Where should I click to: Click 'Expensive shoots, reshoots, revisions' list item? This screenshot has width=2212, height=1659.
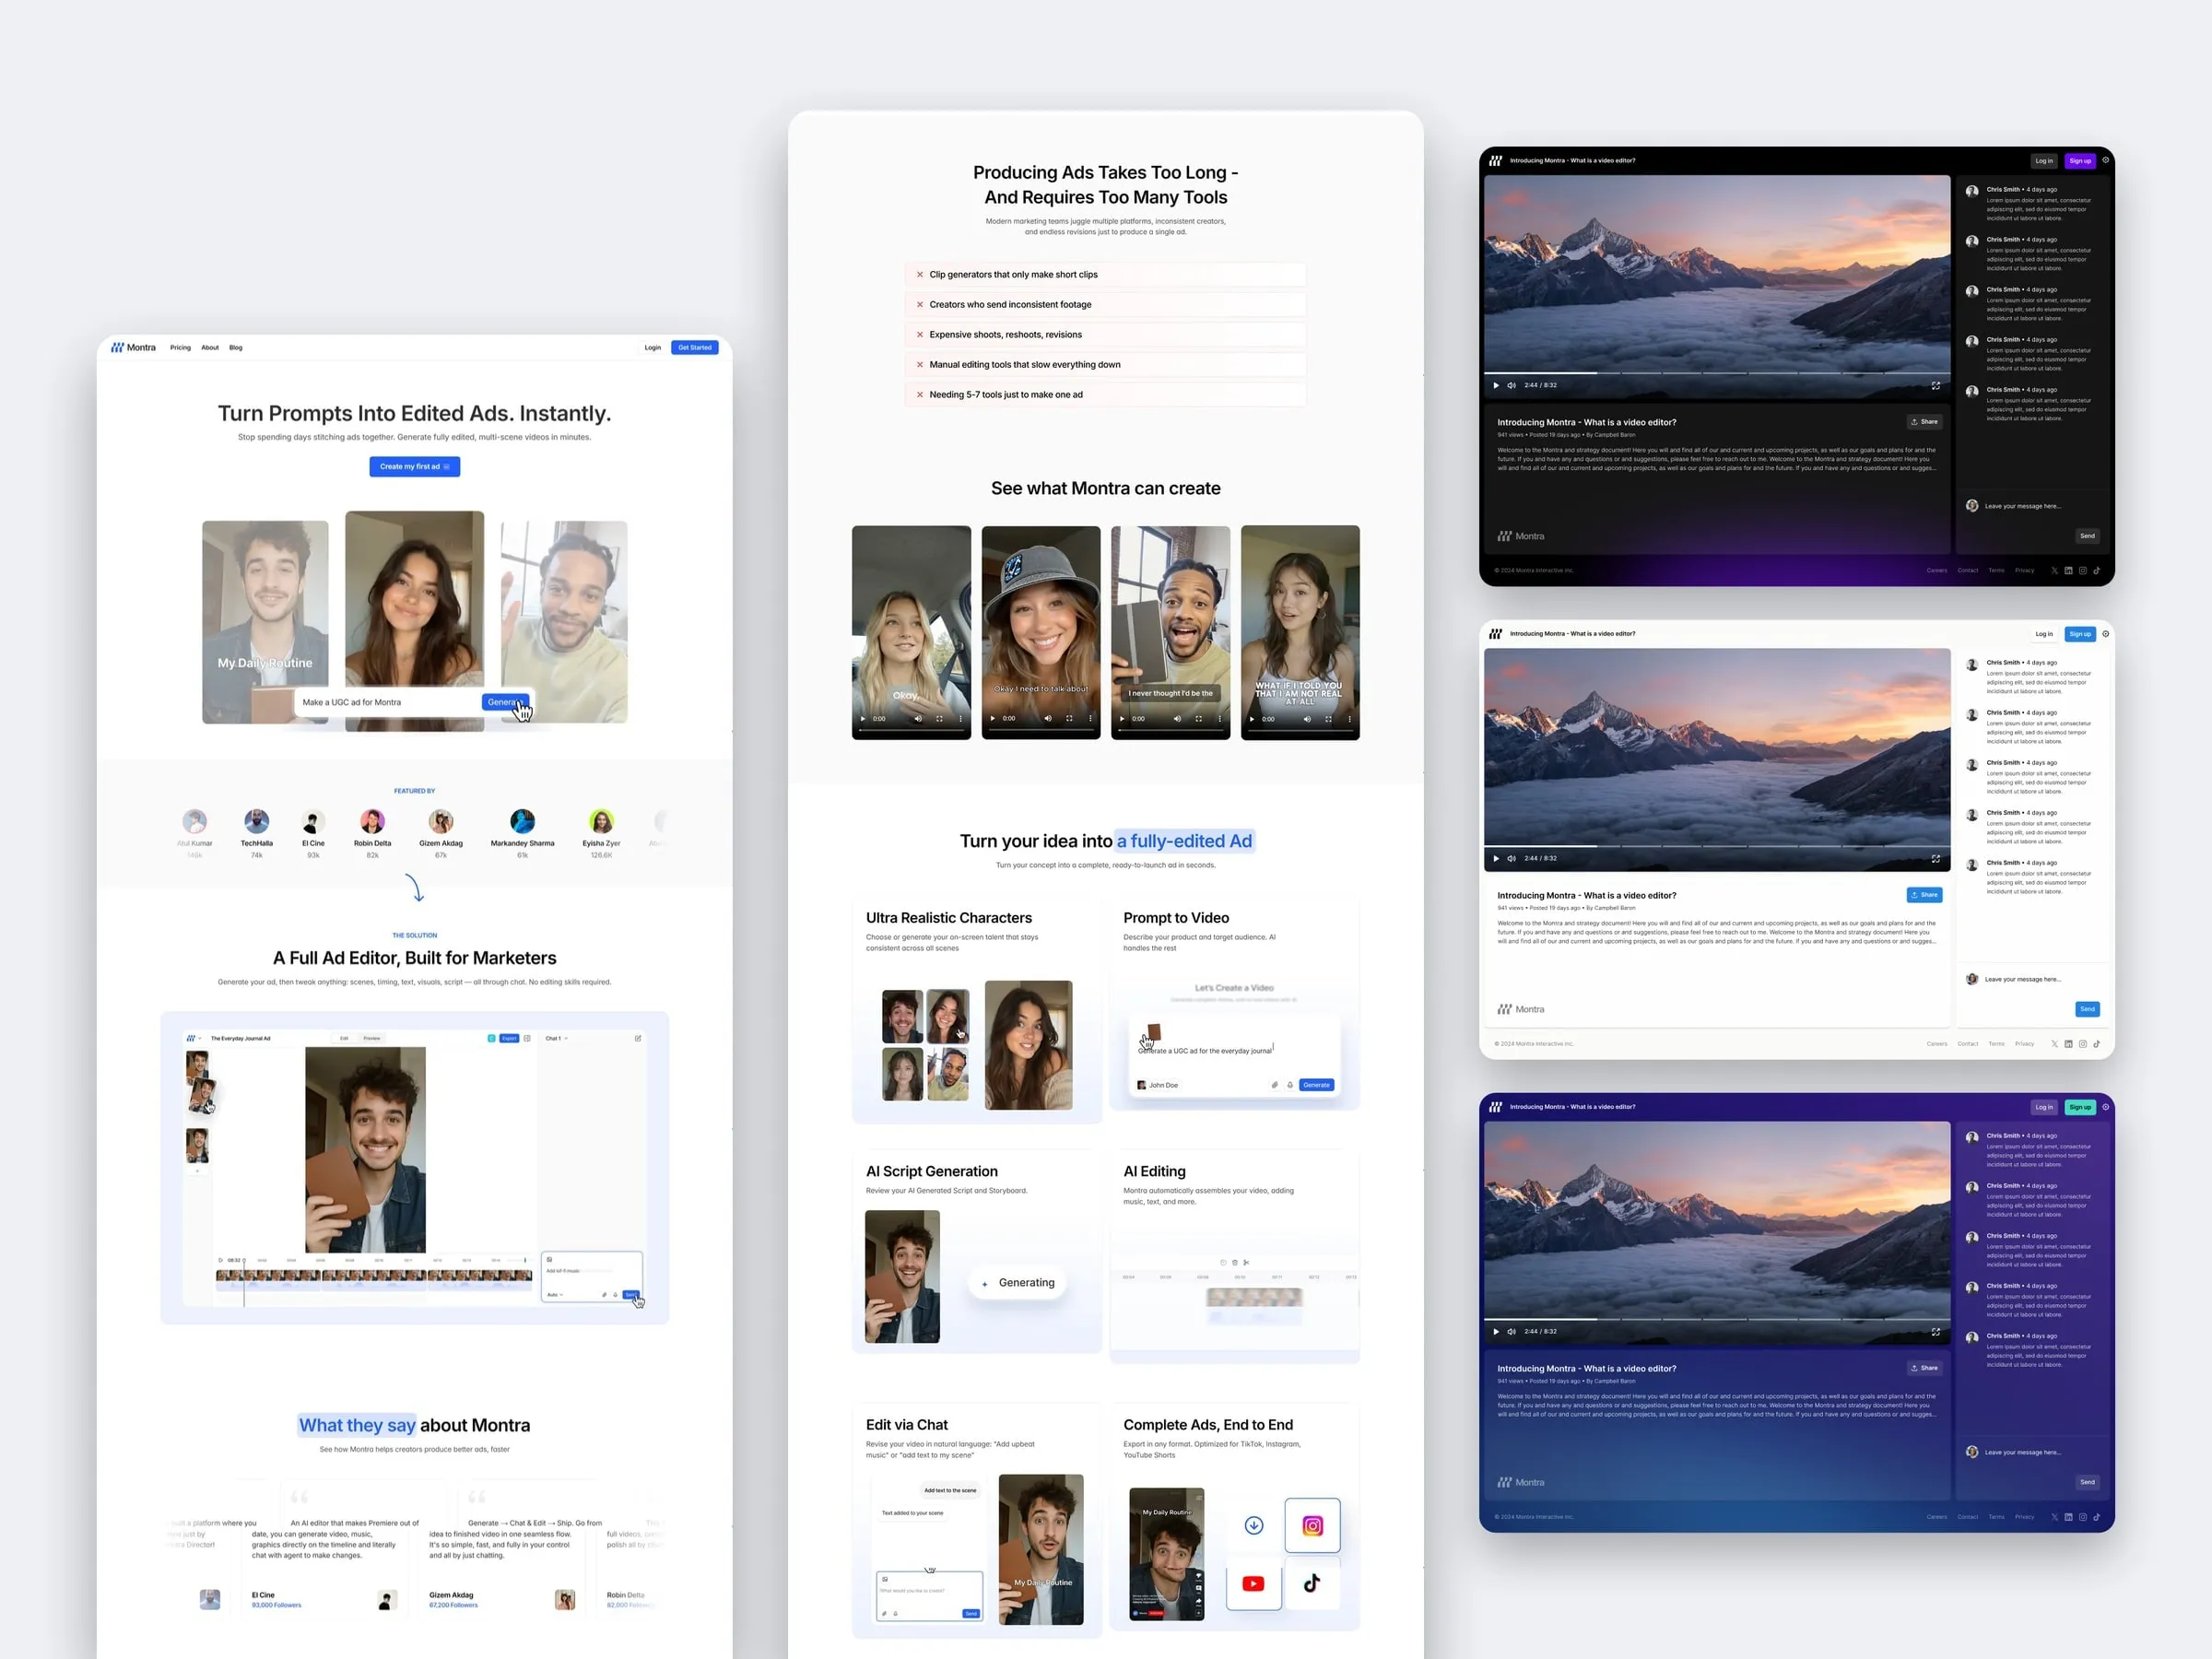pos(1105,335)
